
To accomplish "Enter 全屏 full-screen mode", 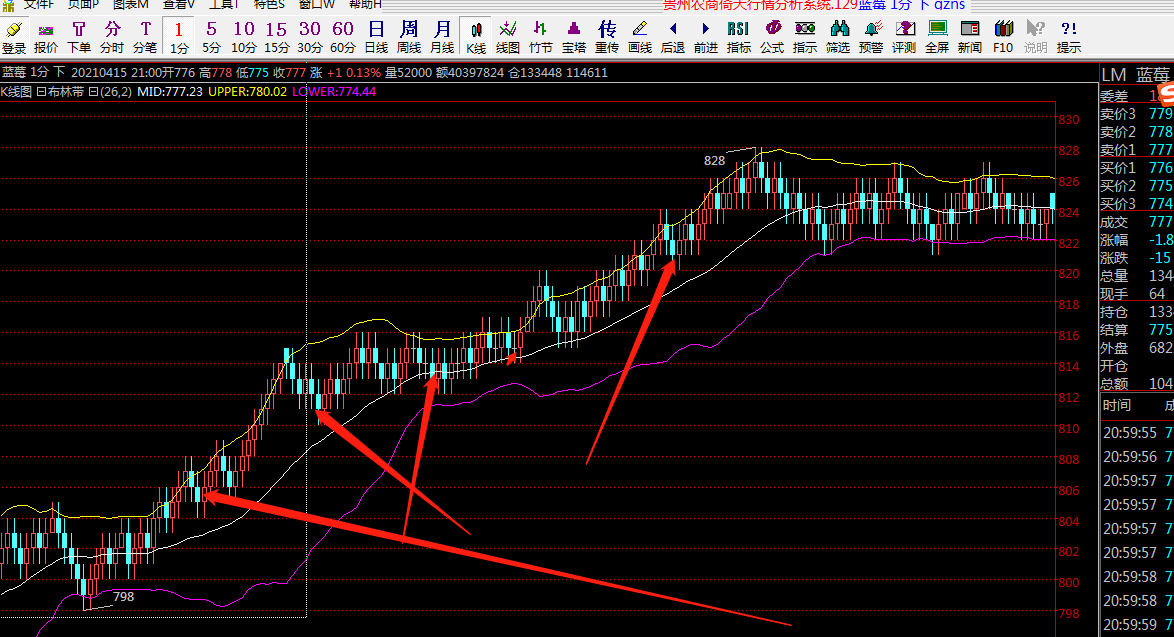I will pyautogui.click(x=937, y=37).
